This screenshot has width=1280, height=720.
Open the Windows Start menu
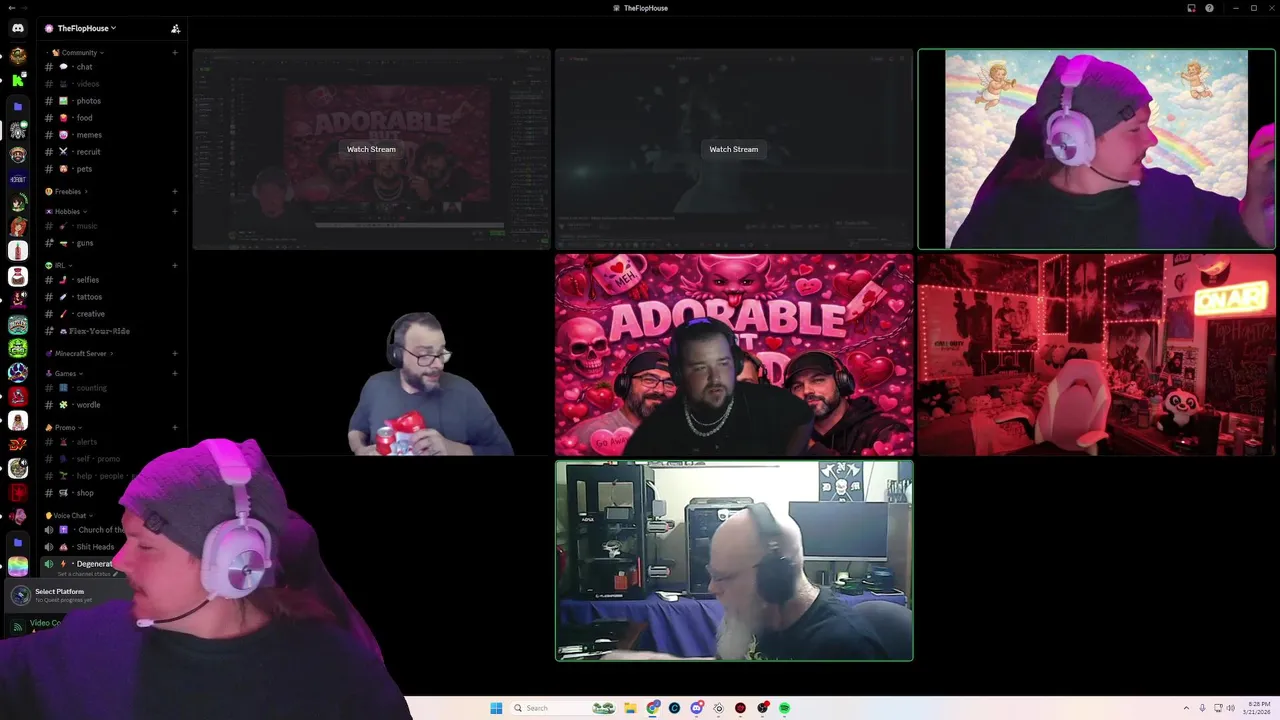coord(496,708)
